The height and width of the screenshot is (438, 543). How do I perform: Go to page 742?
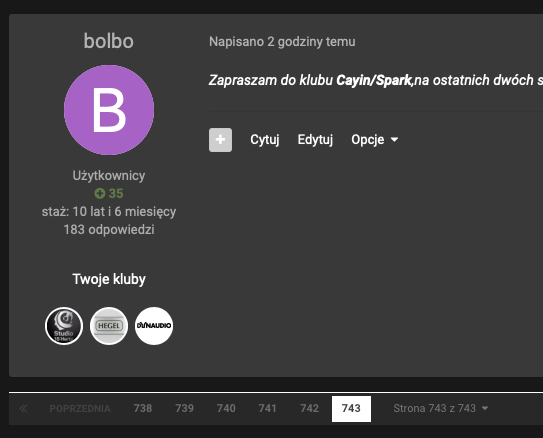point(310,409)
